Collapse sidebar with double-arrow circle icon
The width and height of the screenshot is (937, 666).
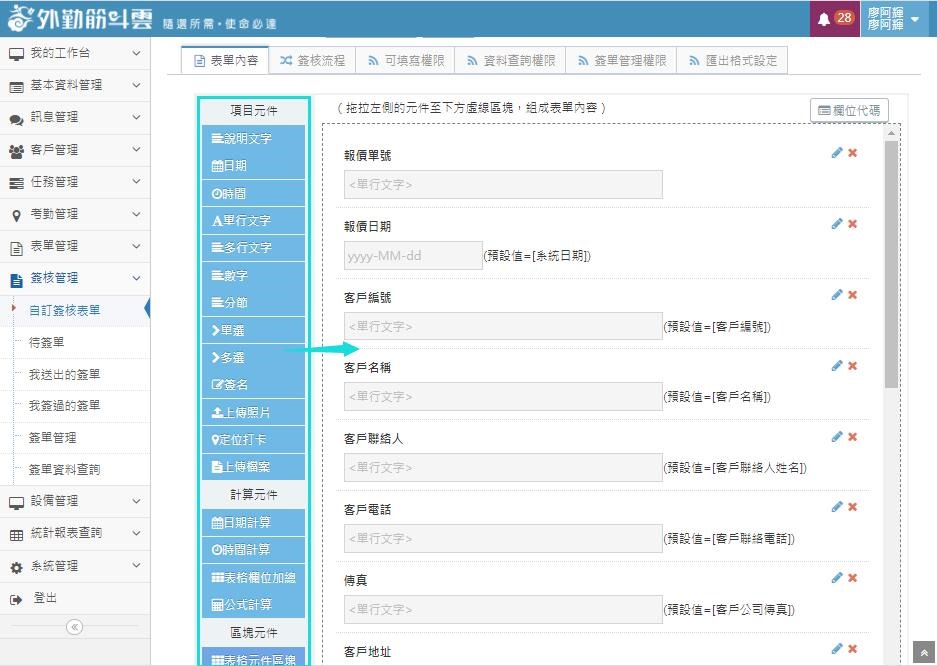point(74,627)
